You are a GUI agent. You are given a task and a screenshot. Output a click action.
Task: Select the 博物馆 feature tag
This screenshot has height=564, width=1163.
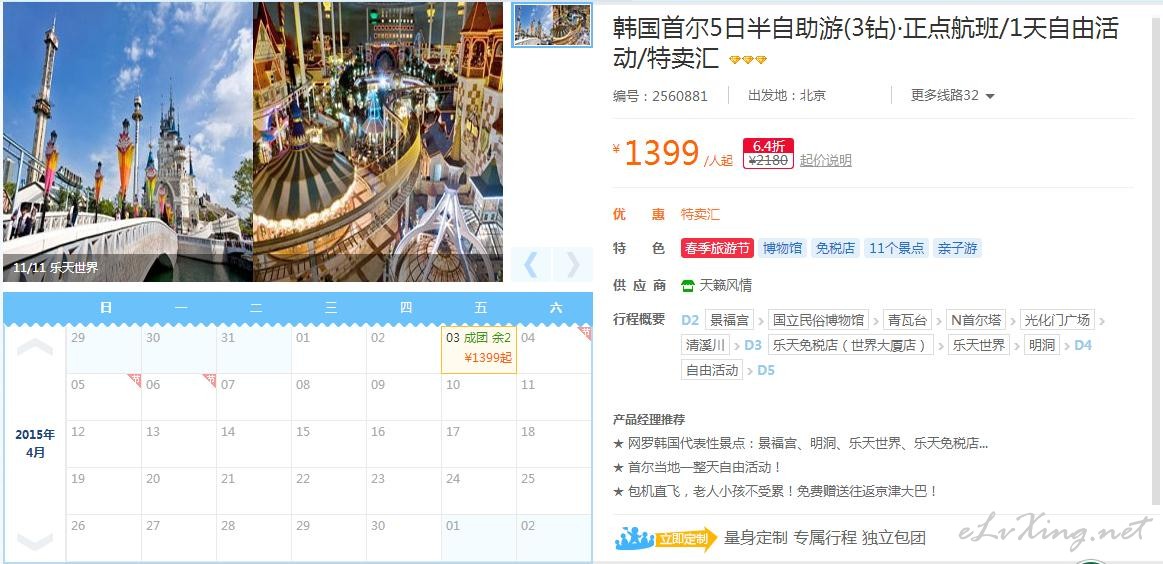pyautogui.click(x=783, y=249)
